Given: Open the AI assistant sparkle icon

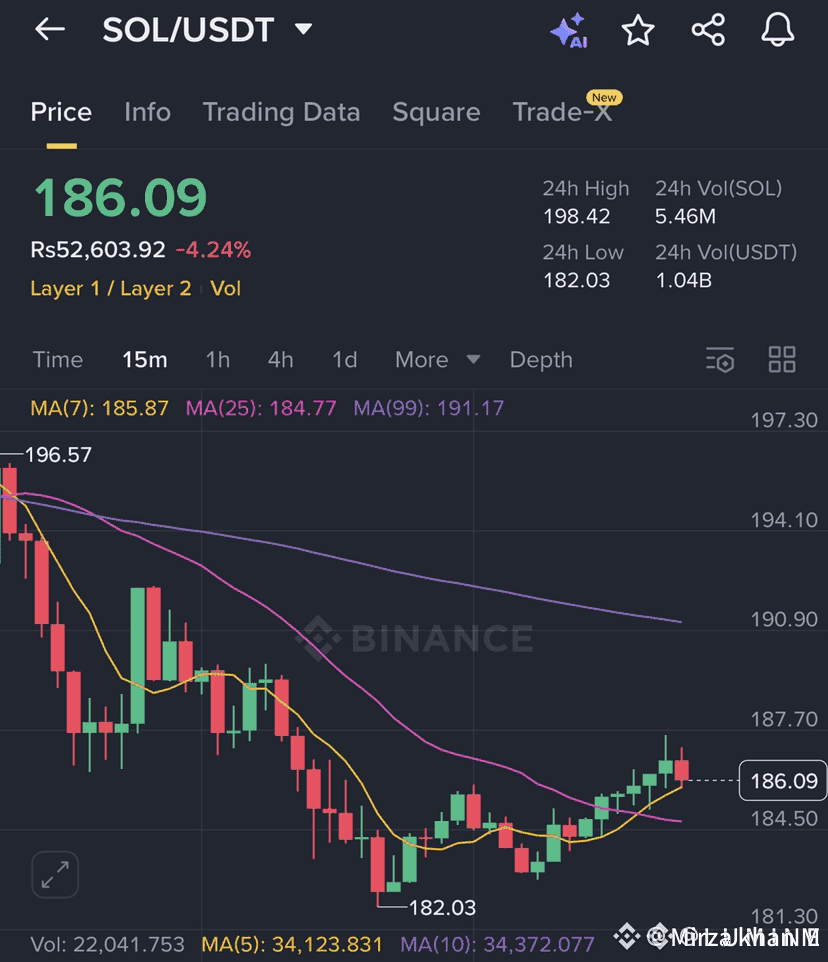Looking at the screenshot, I should point(569,31).
